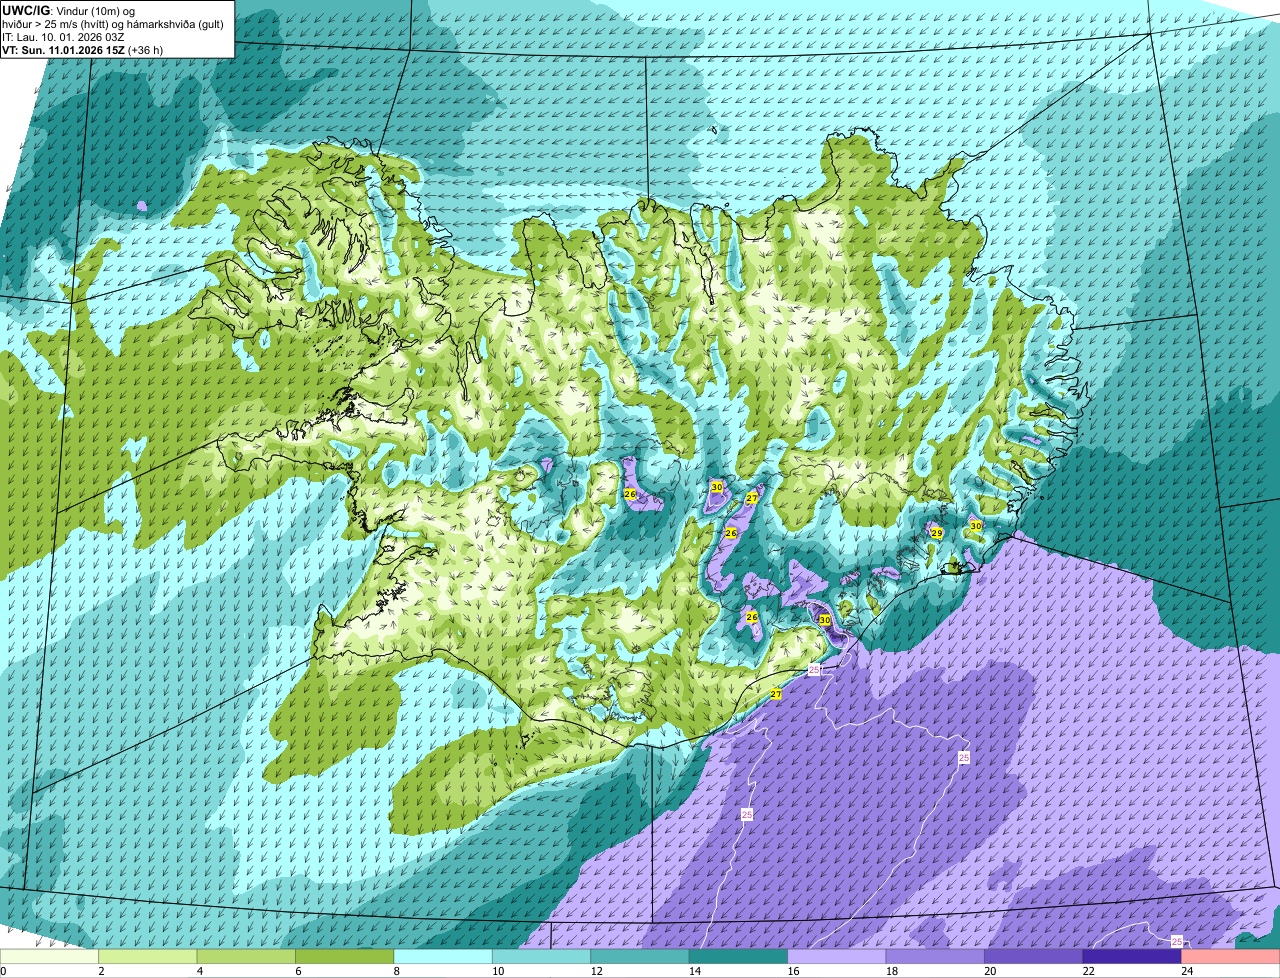The width and height of the screenshot is (1280, 978).
Task: Click the legend tick label "14"
Action: click(x=694, y=971)
